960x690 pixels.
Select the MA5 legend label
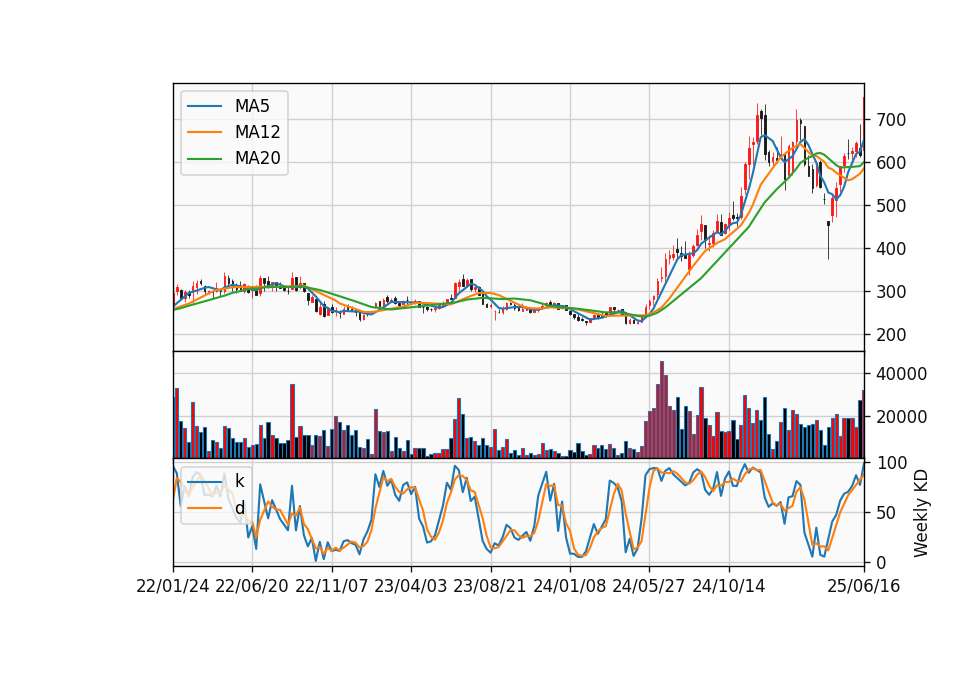(x=252, y=106)
